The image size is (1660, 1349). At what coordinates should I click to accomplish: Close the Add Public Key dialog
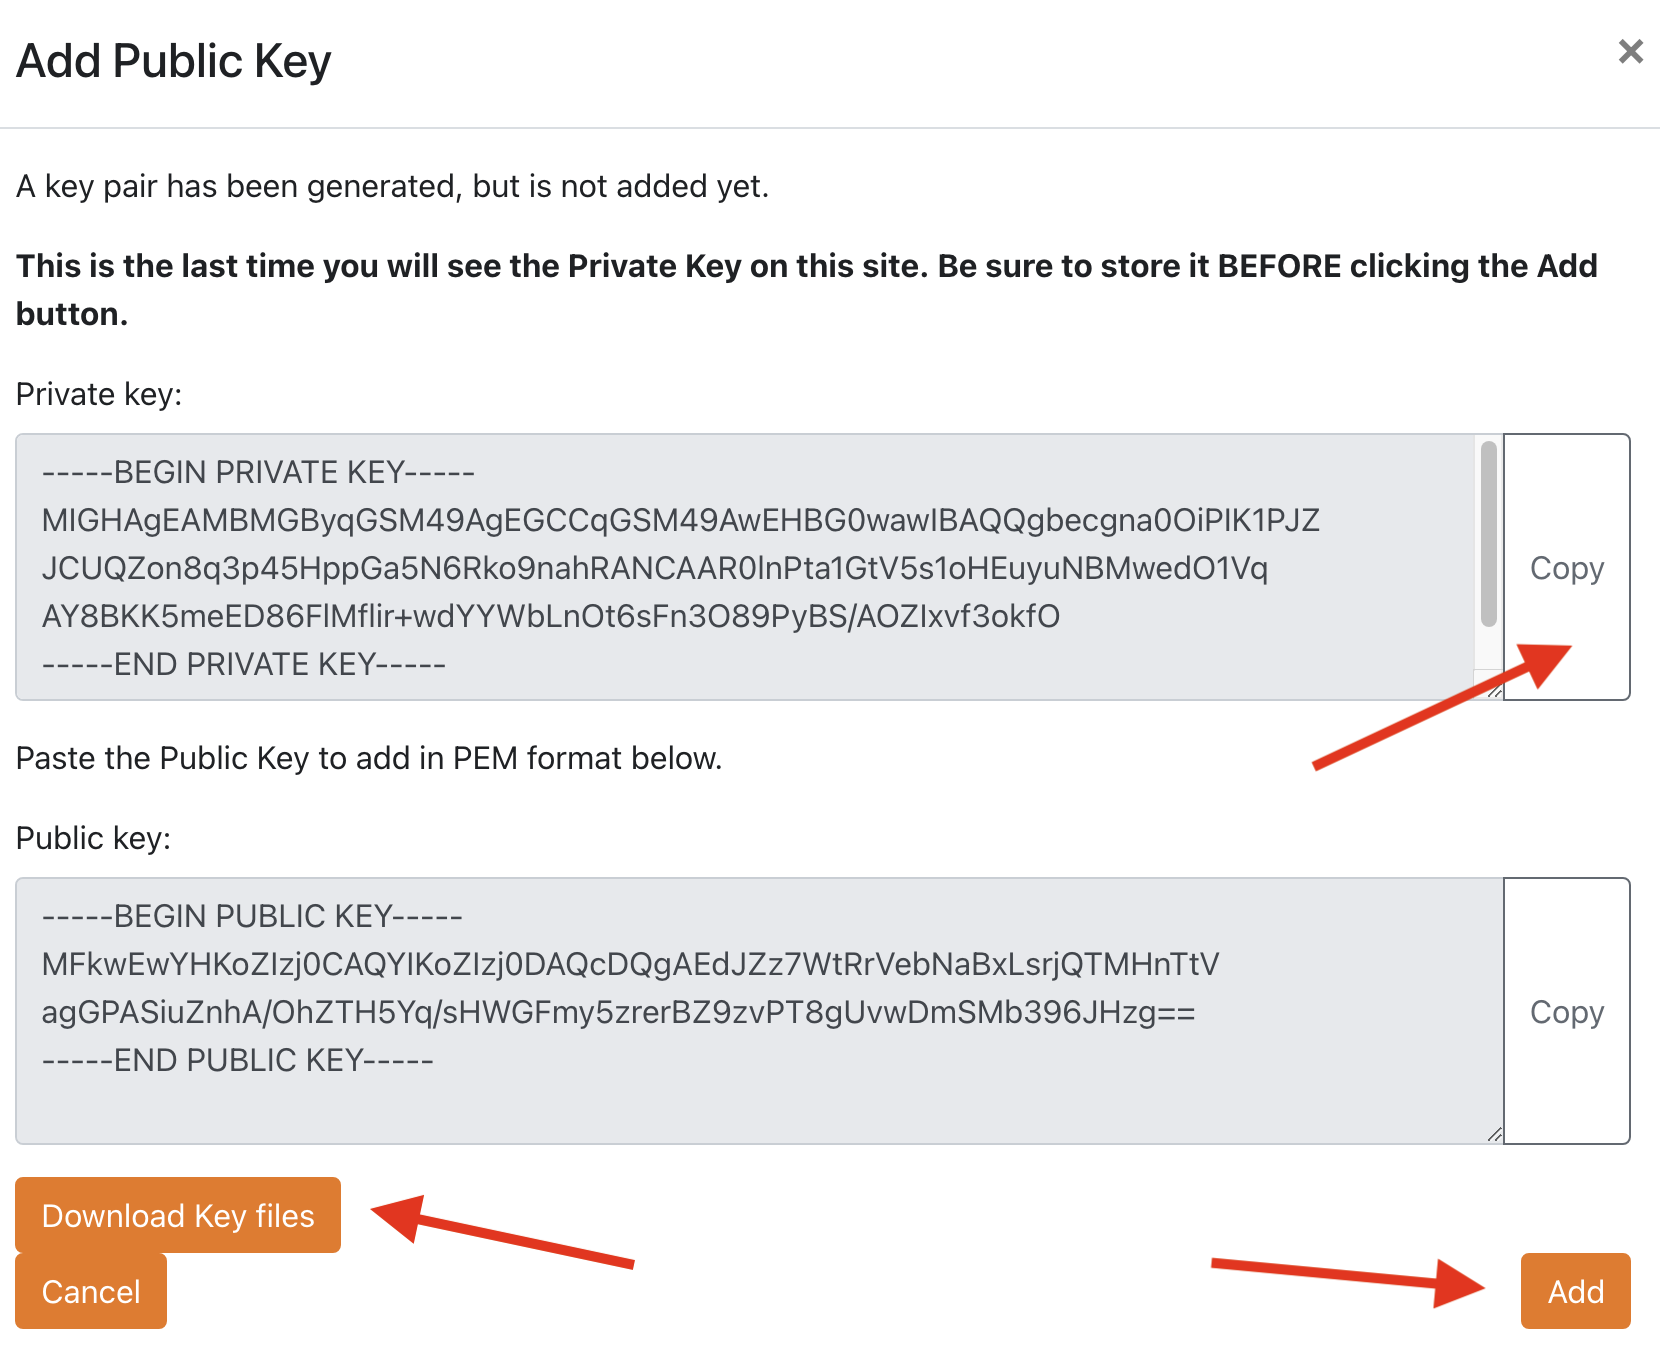click(x=1630, y=52)
